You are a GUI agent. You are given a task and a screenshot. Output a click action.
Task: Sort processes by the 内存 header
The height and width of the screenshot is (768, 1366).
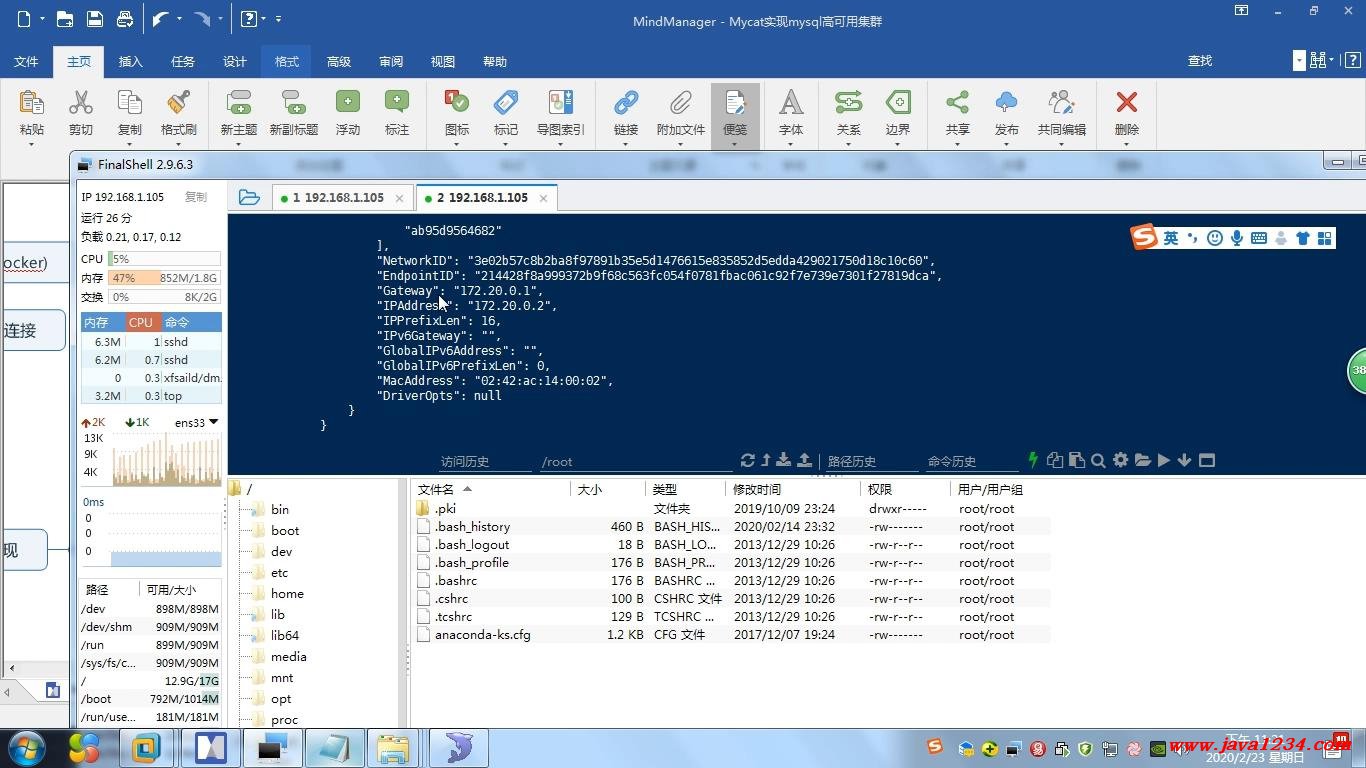click(102, 322)
